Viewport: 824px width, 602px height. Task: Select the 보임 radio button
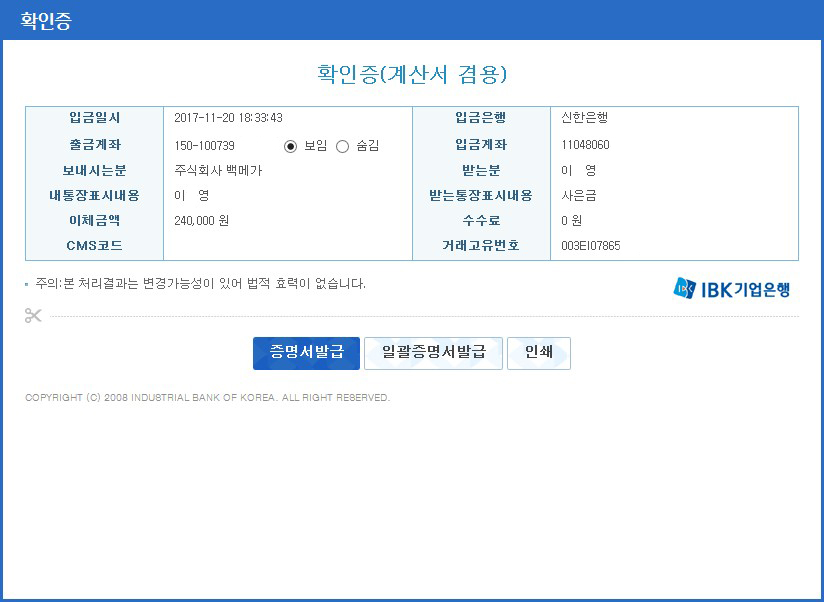click(x=291, y=146)
